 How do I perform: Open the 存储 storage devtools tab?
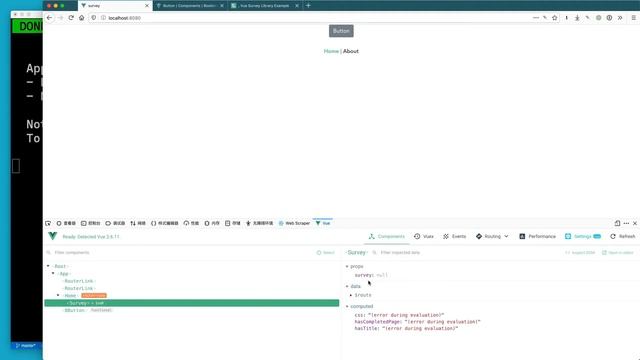point(233,223)
